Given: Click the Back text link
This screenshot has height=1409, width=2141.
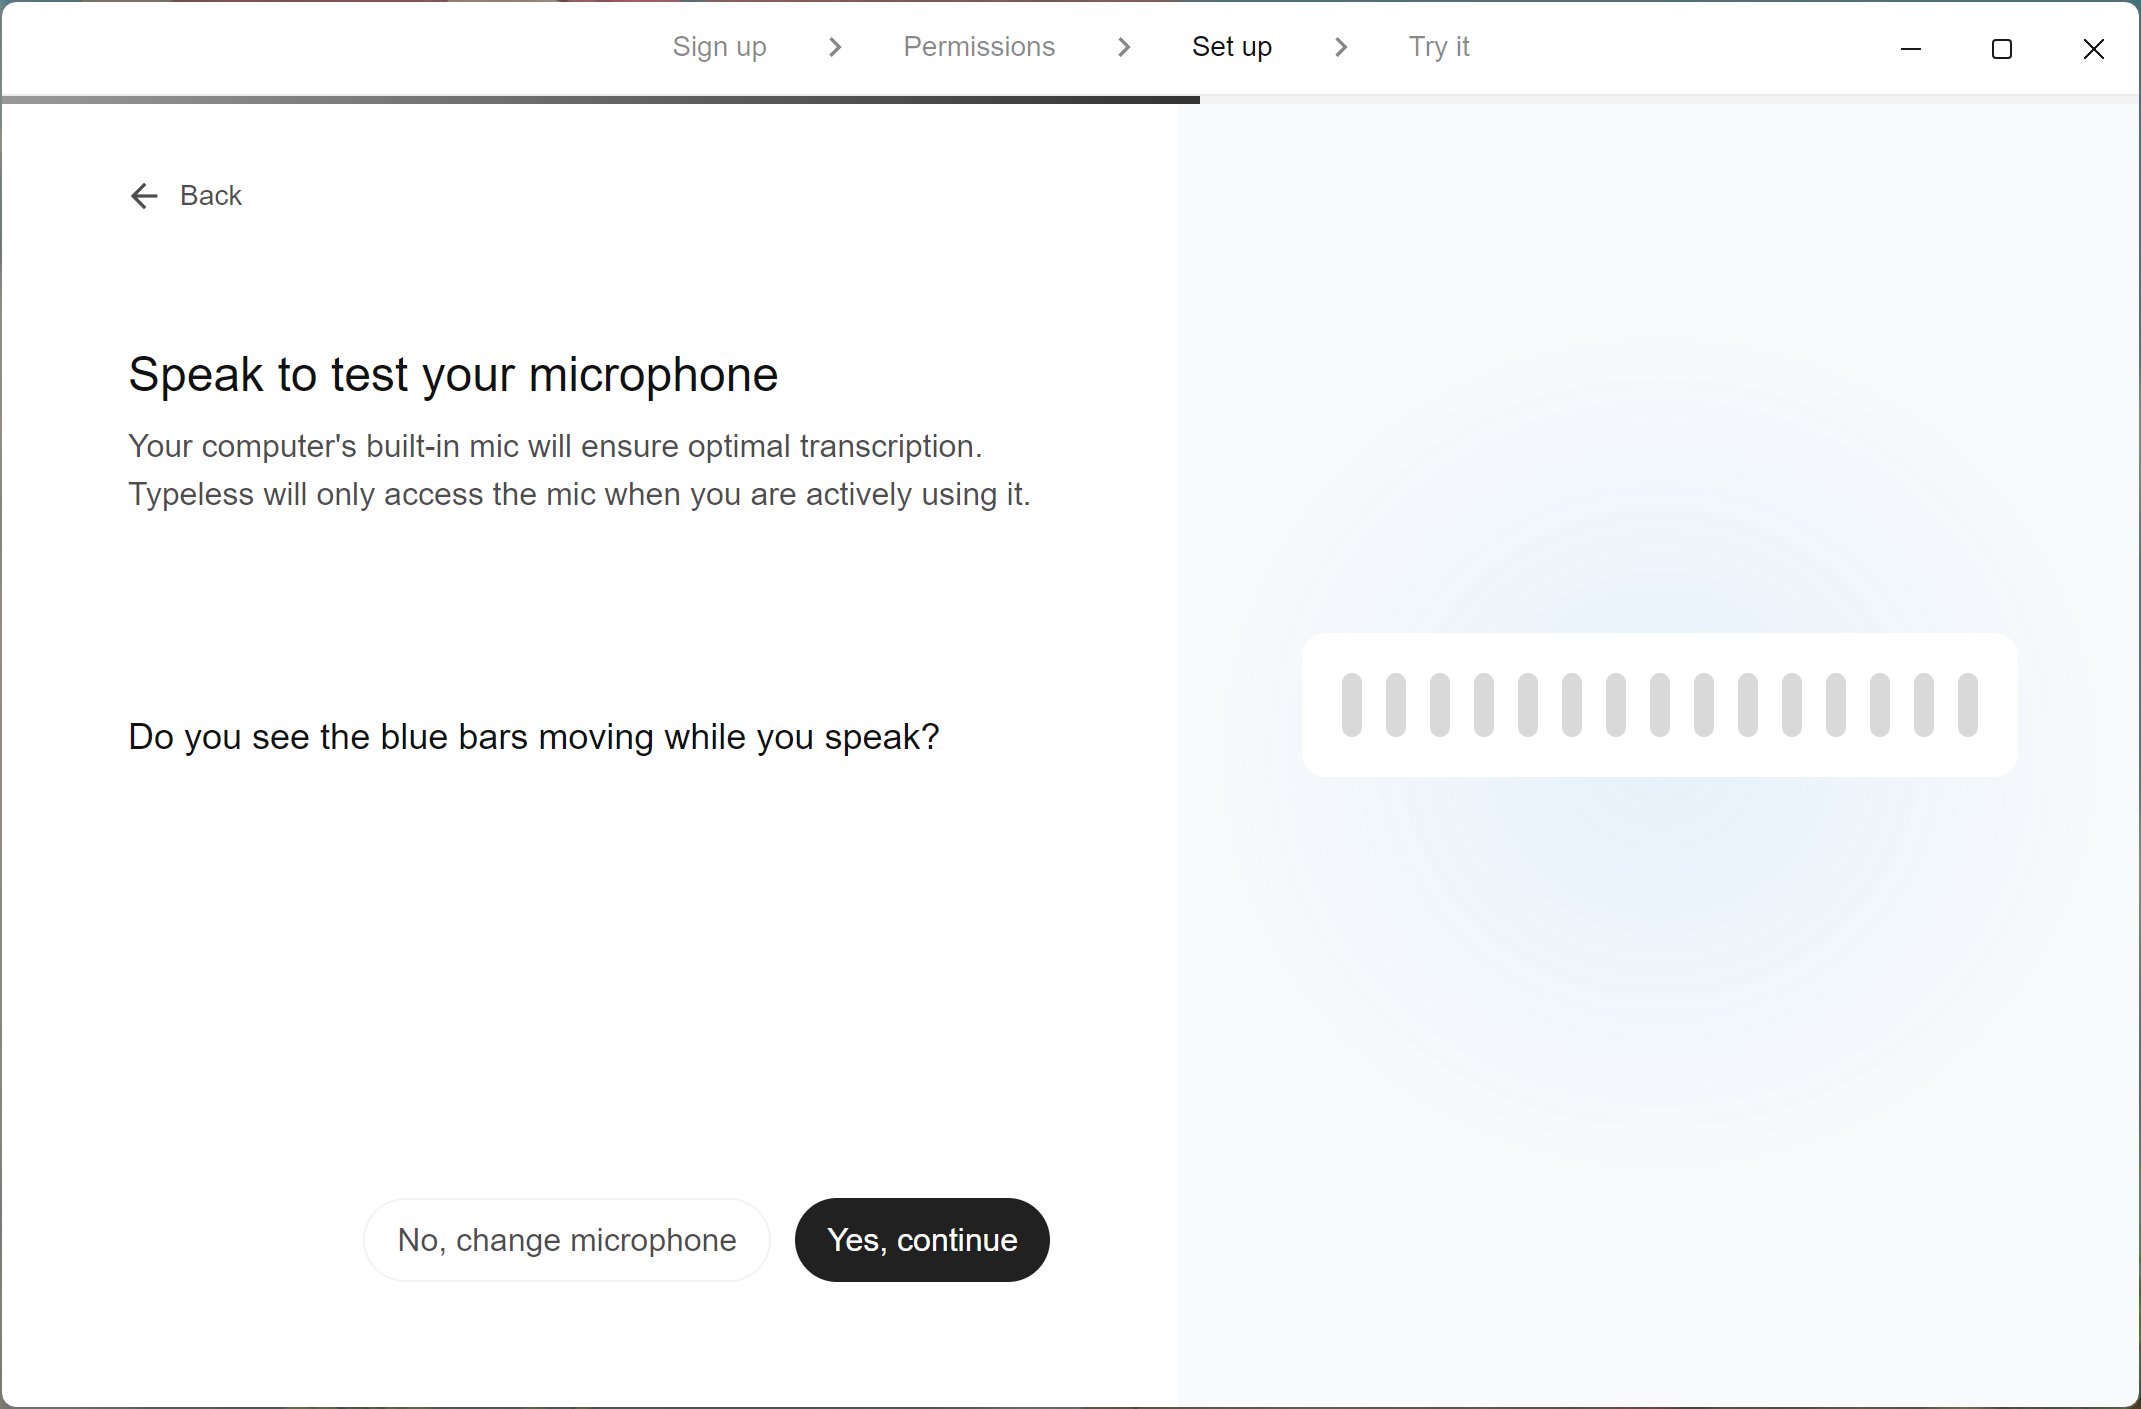Looking at the screenshot, I should coord(210,196).
